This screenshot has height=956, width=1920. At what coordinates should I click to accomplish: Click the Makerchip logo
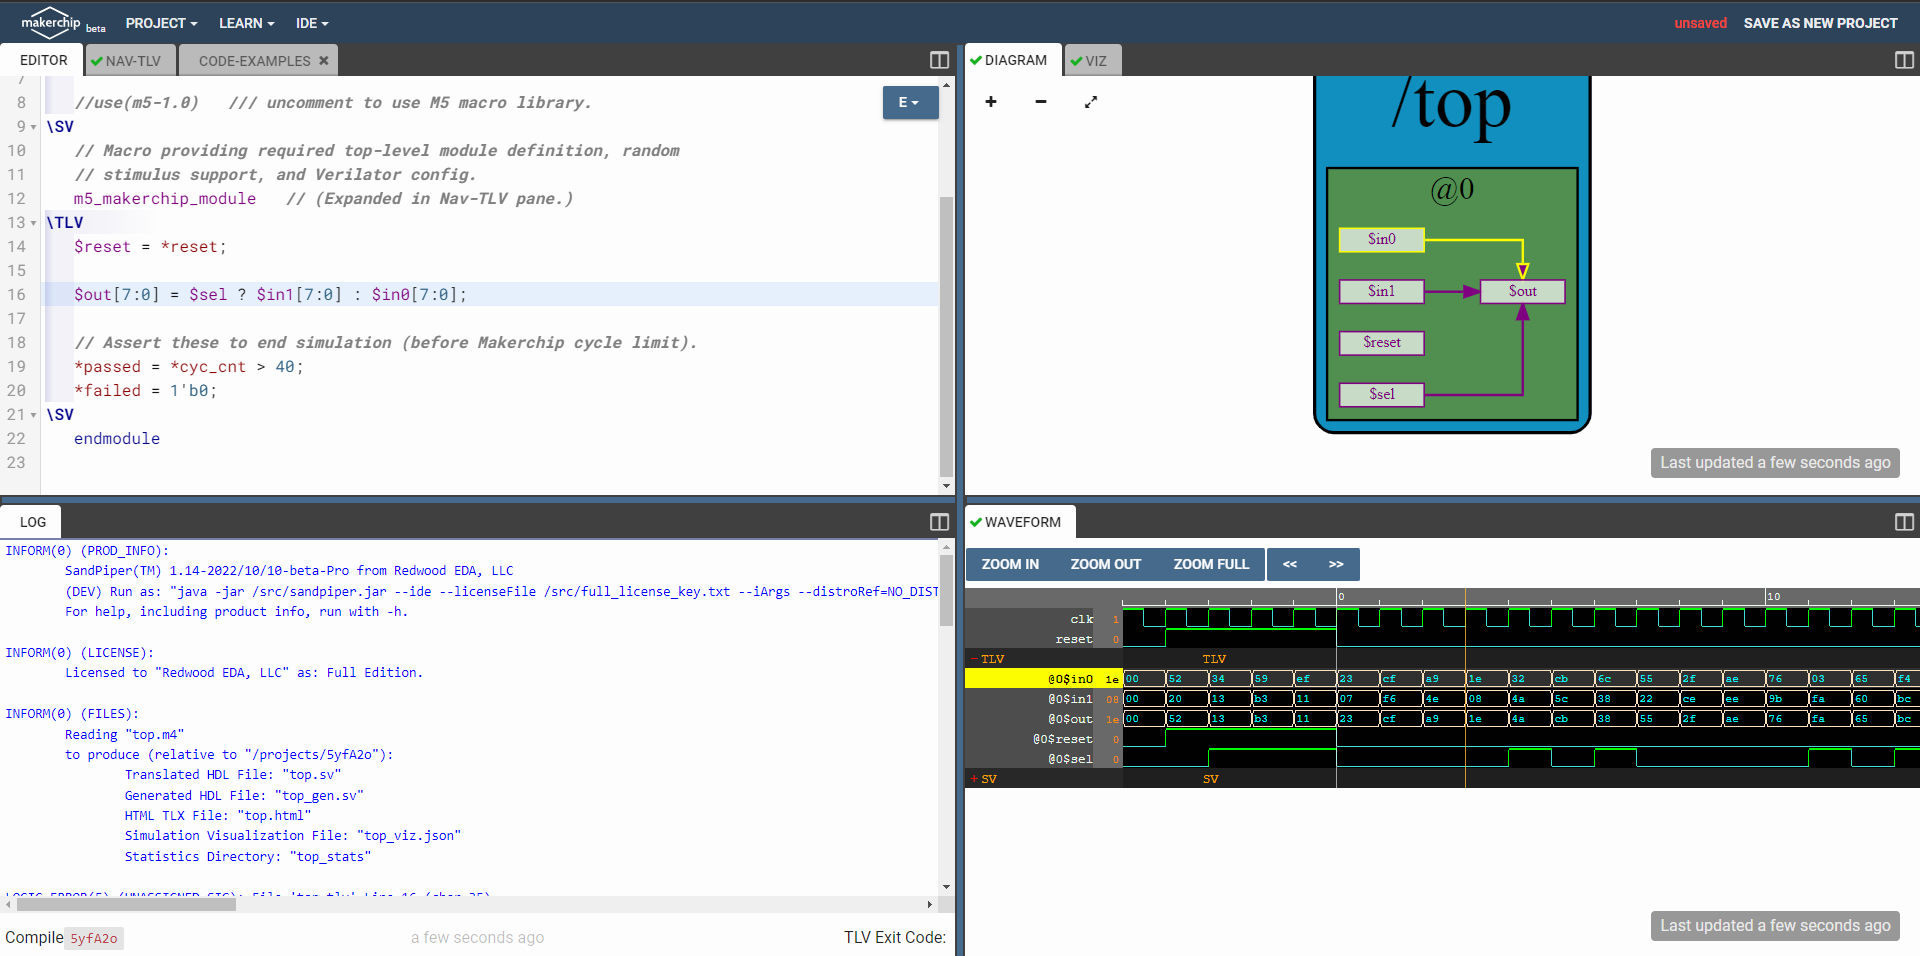pyautogui.click(x=48, y=22)
